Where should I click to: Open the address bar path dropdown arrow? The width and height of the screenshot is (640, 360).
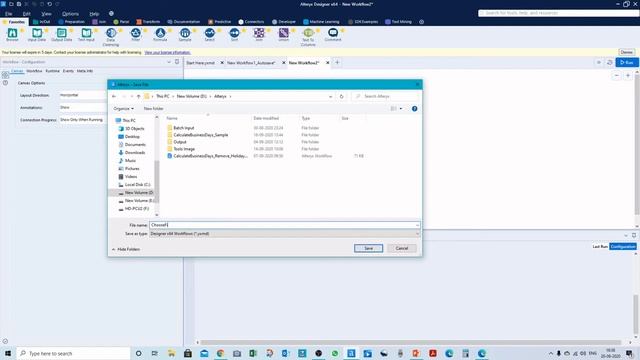pyautogui.click(x=330, y=96)
